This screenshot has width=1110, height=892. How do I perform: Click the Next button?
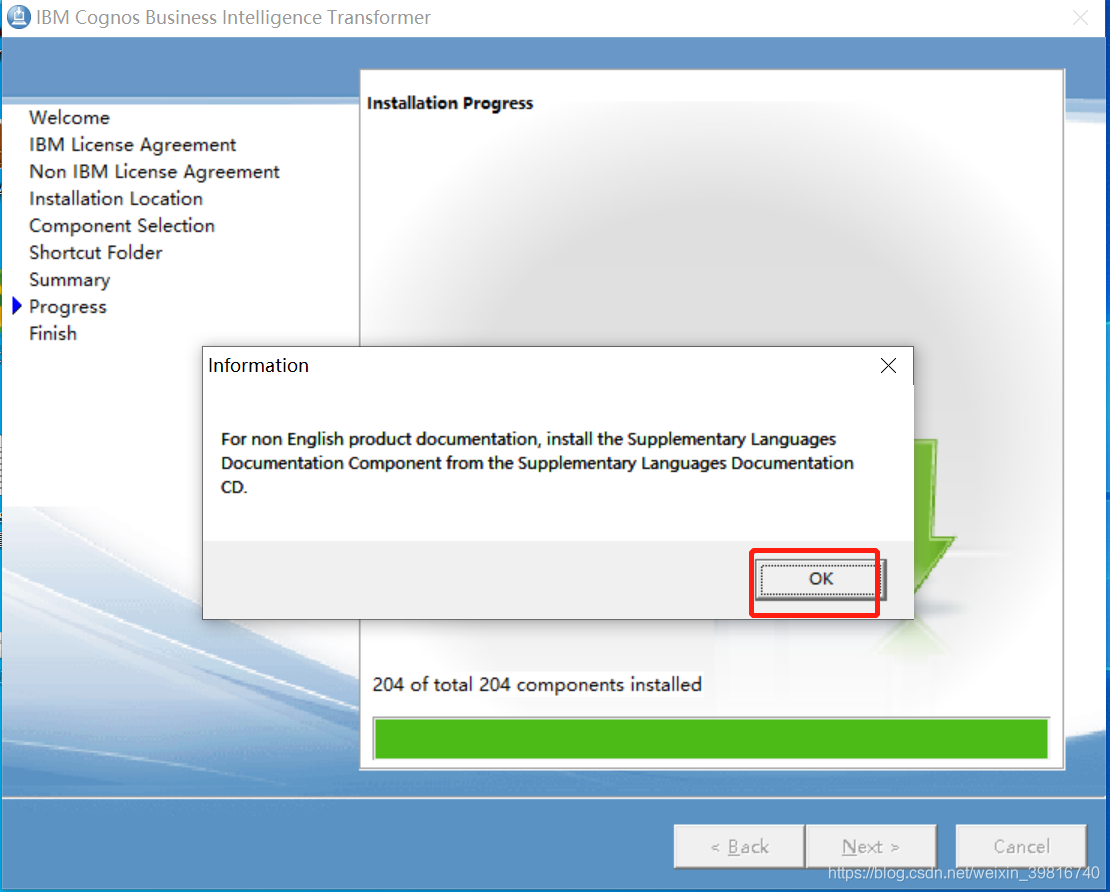[871, 846]
